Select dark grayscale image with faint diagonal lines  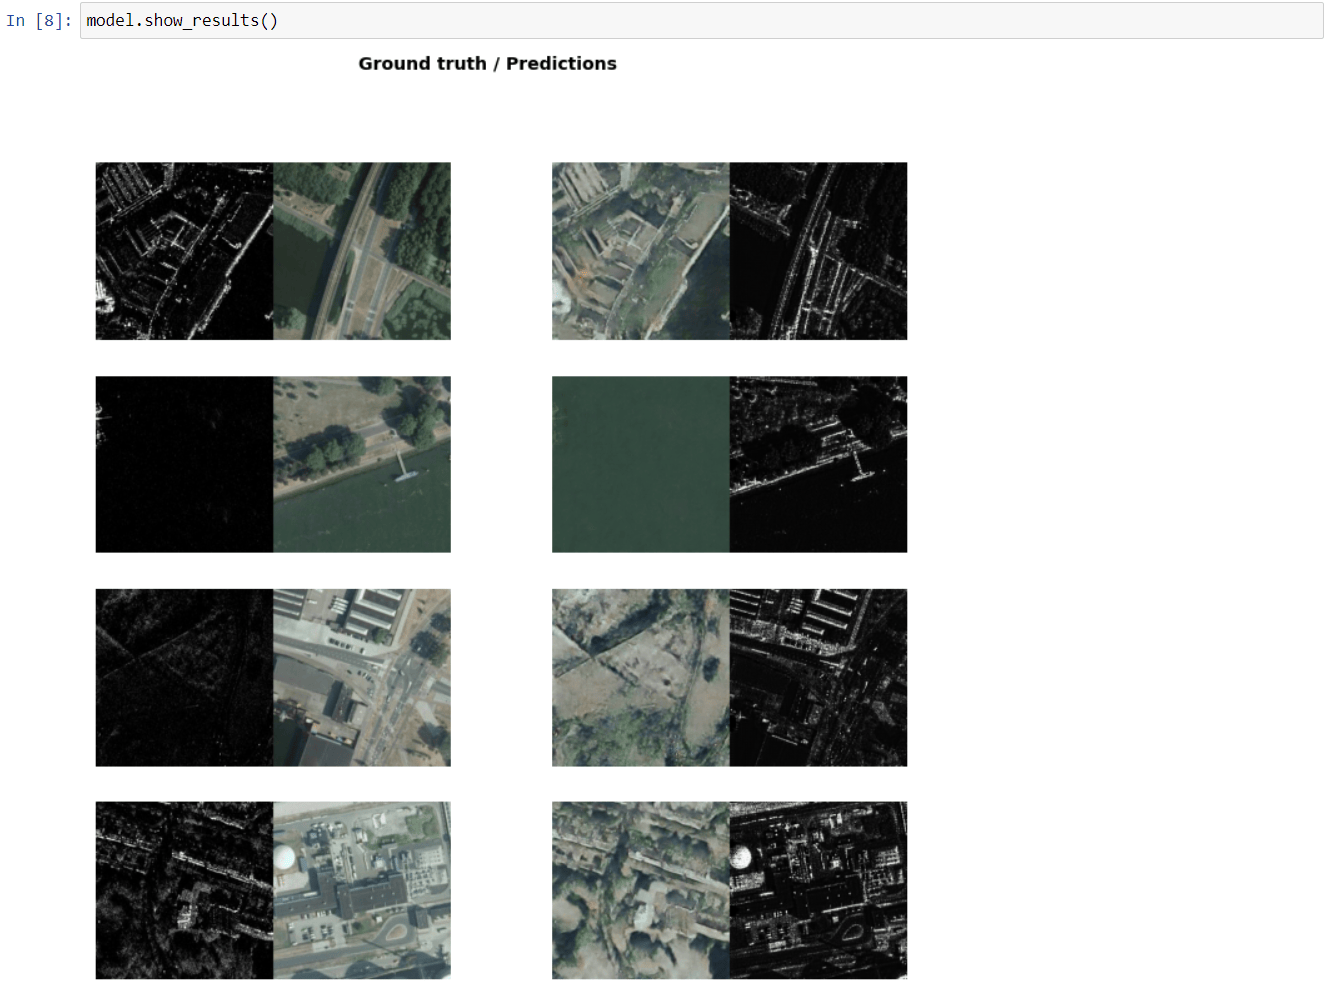click(184, 678)
